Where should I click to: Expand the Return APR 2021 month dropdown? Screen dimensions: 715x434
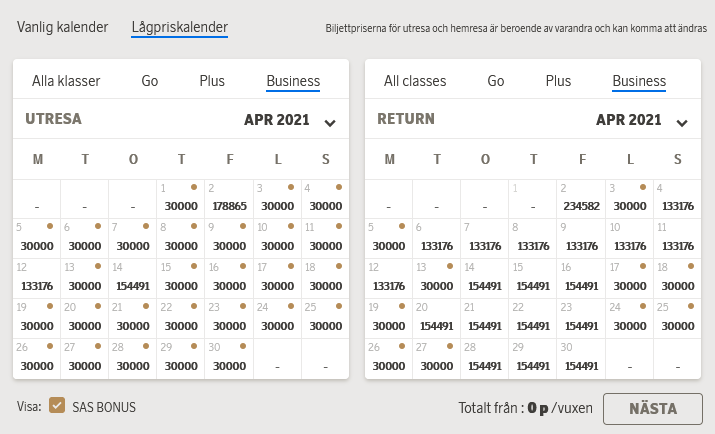(682, 123)
